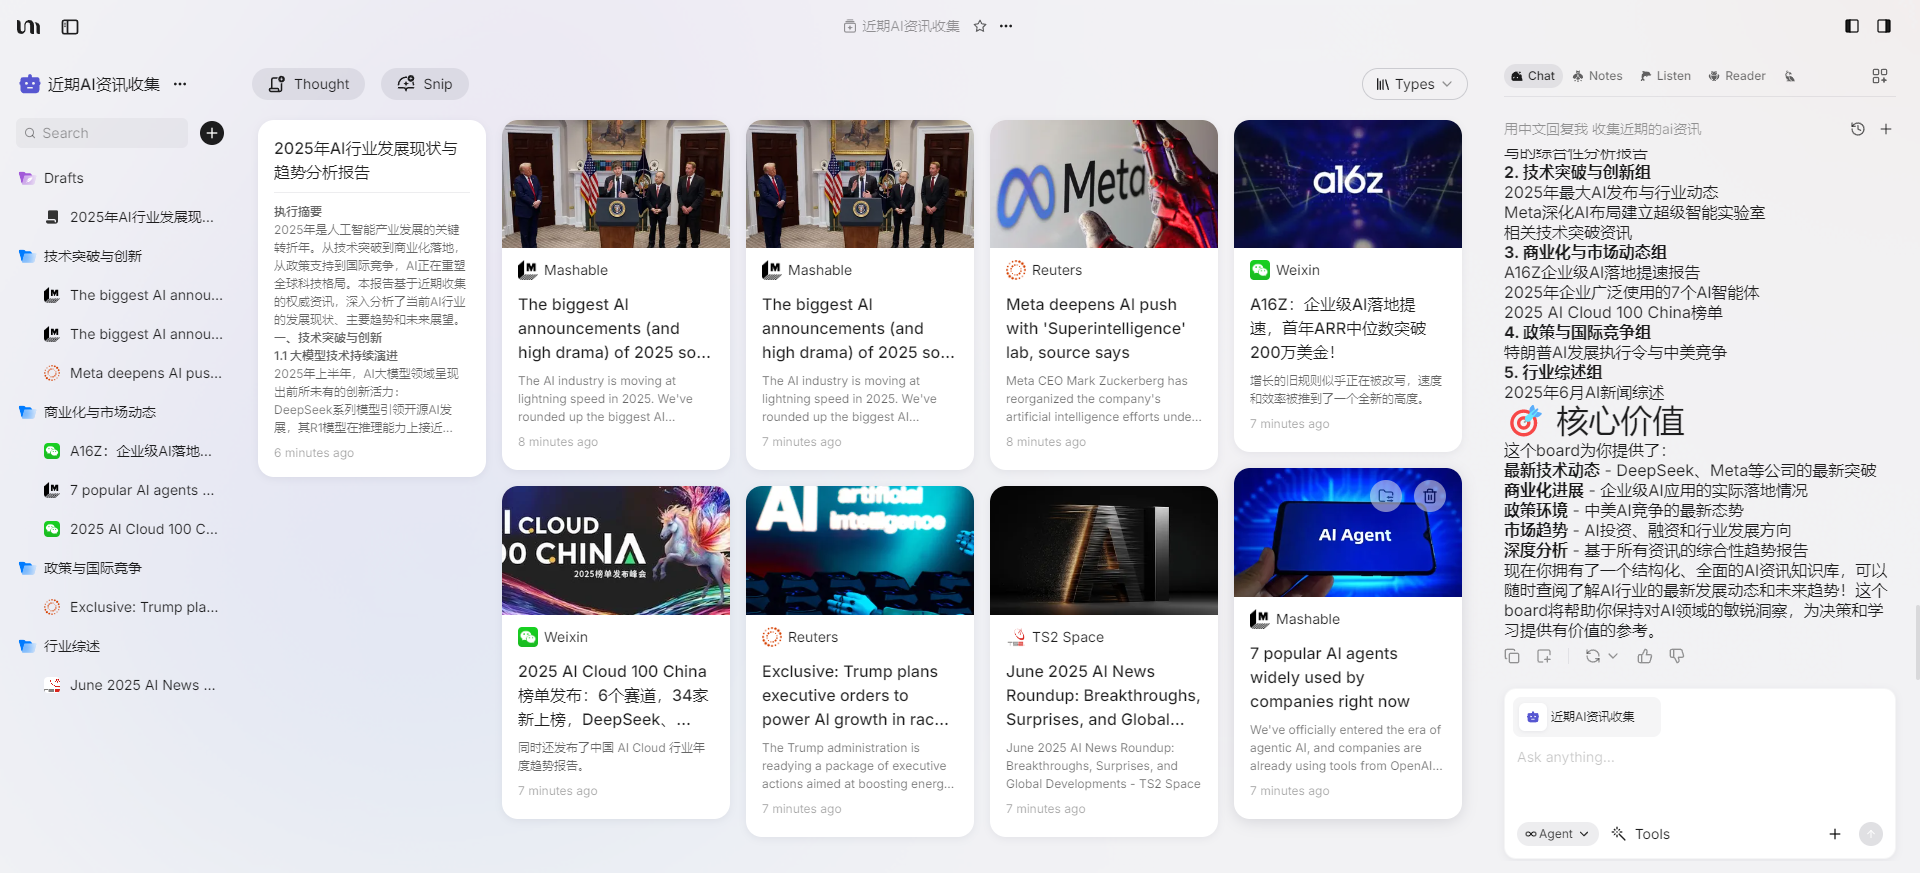
Task: Open the A16Z：企业级AI落地提速 card title
Action: [x=1338, y=328]
